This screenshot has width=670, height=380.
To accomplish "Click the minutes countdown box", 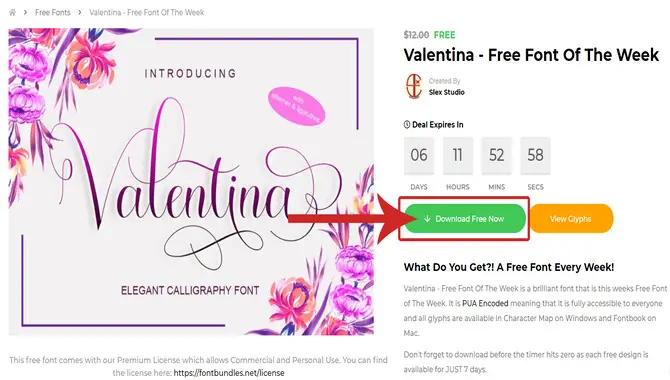I will click(x=497, y=155).
